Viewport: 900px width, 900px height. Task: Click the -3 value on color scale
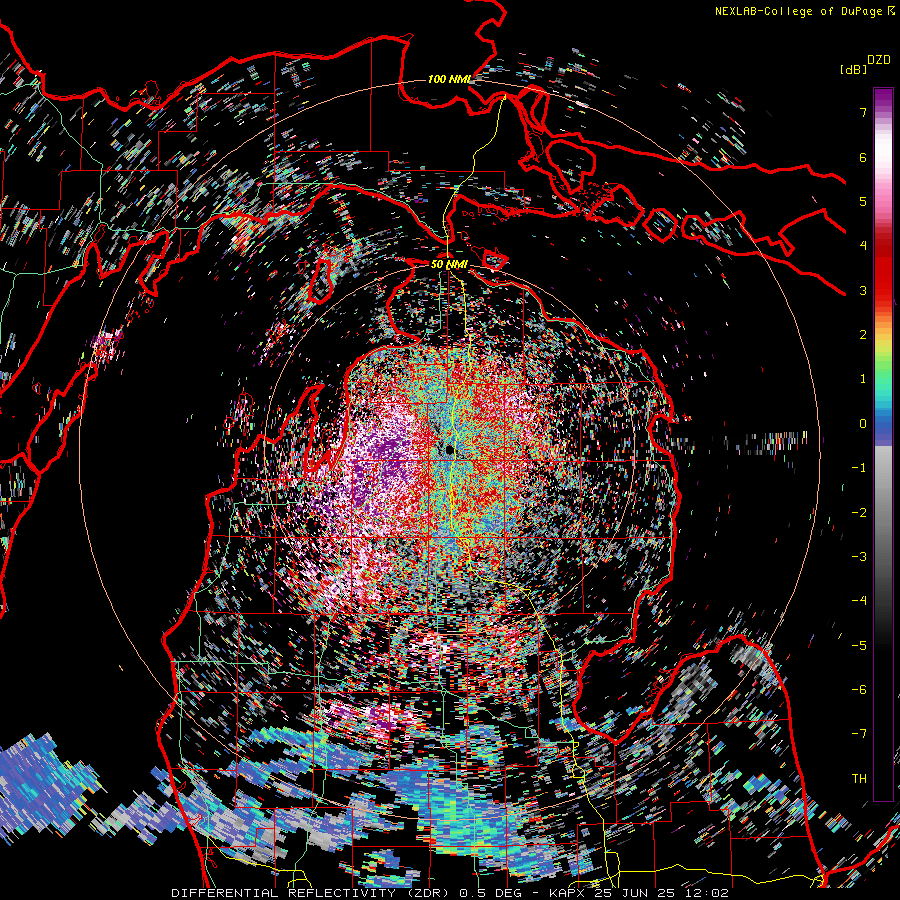859,557
